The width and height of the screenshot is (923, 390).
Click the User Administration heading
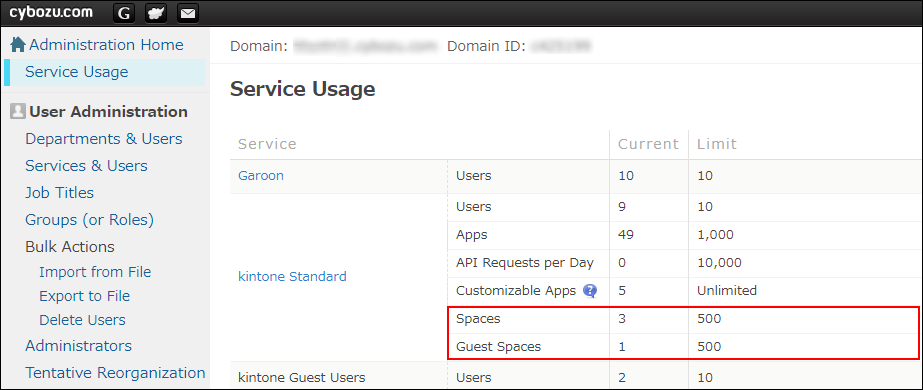(x=108, y=112)
